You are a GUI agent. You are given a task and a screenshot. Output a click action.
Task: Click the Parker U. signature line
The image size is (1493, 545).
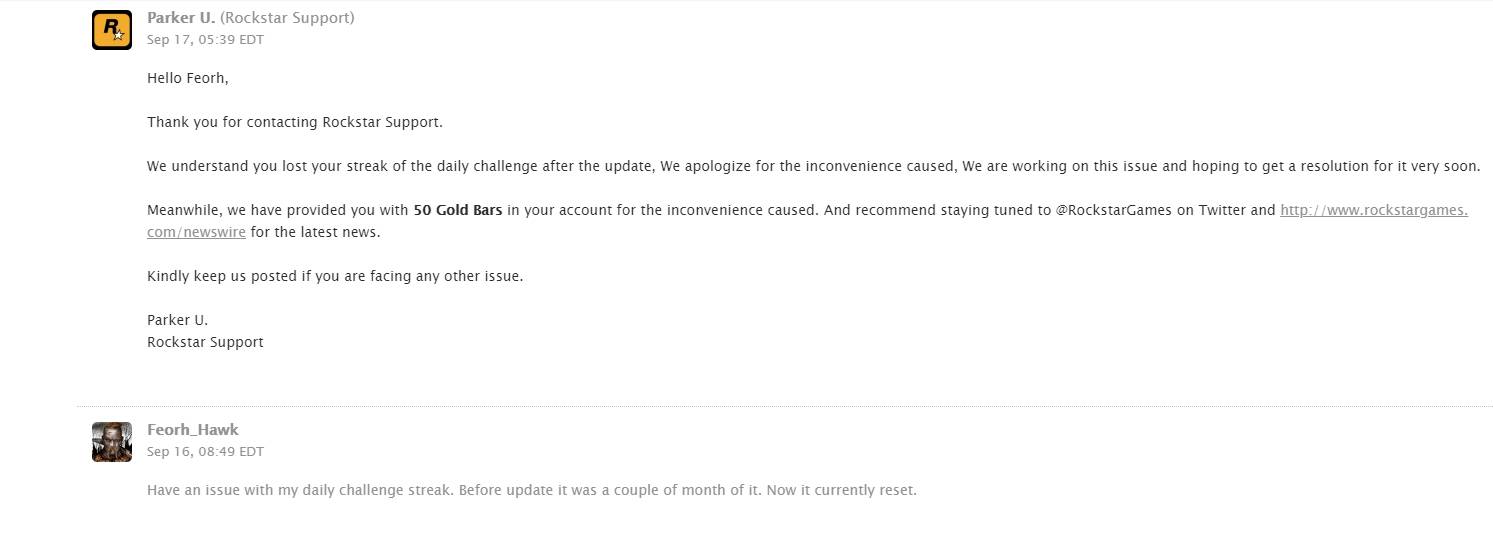pyautogui.click(x=177, y=320)
